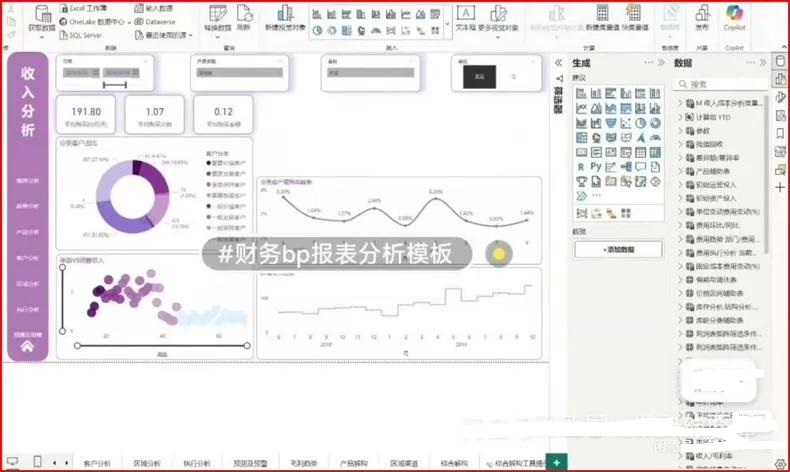790x472 pixels.
Task: Expand the 计算组 YTD table
Action: [680, 117]
